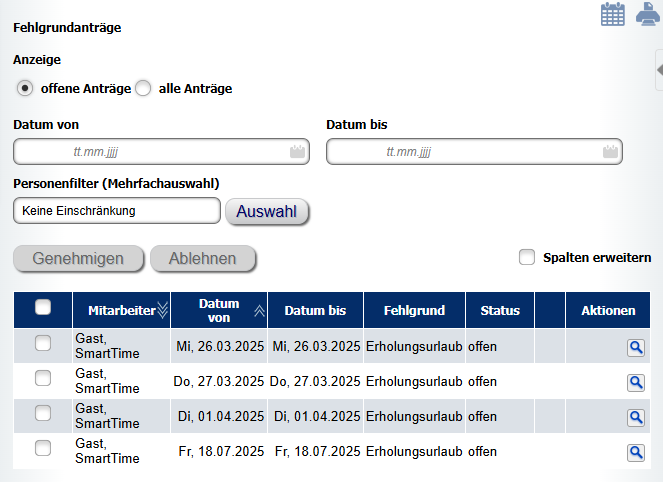View details of the 26.03.2025 request via magnifier
Image resolution: width=663 pixels, height=482 pixels.
point(636,348)
